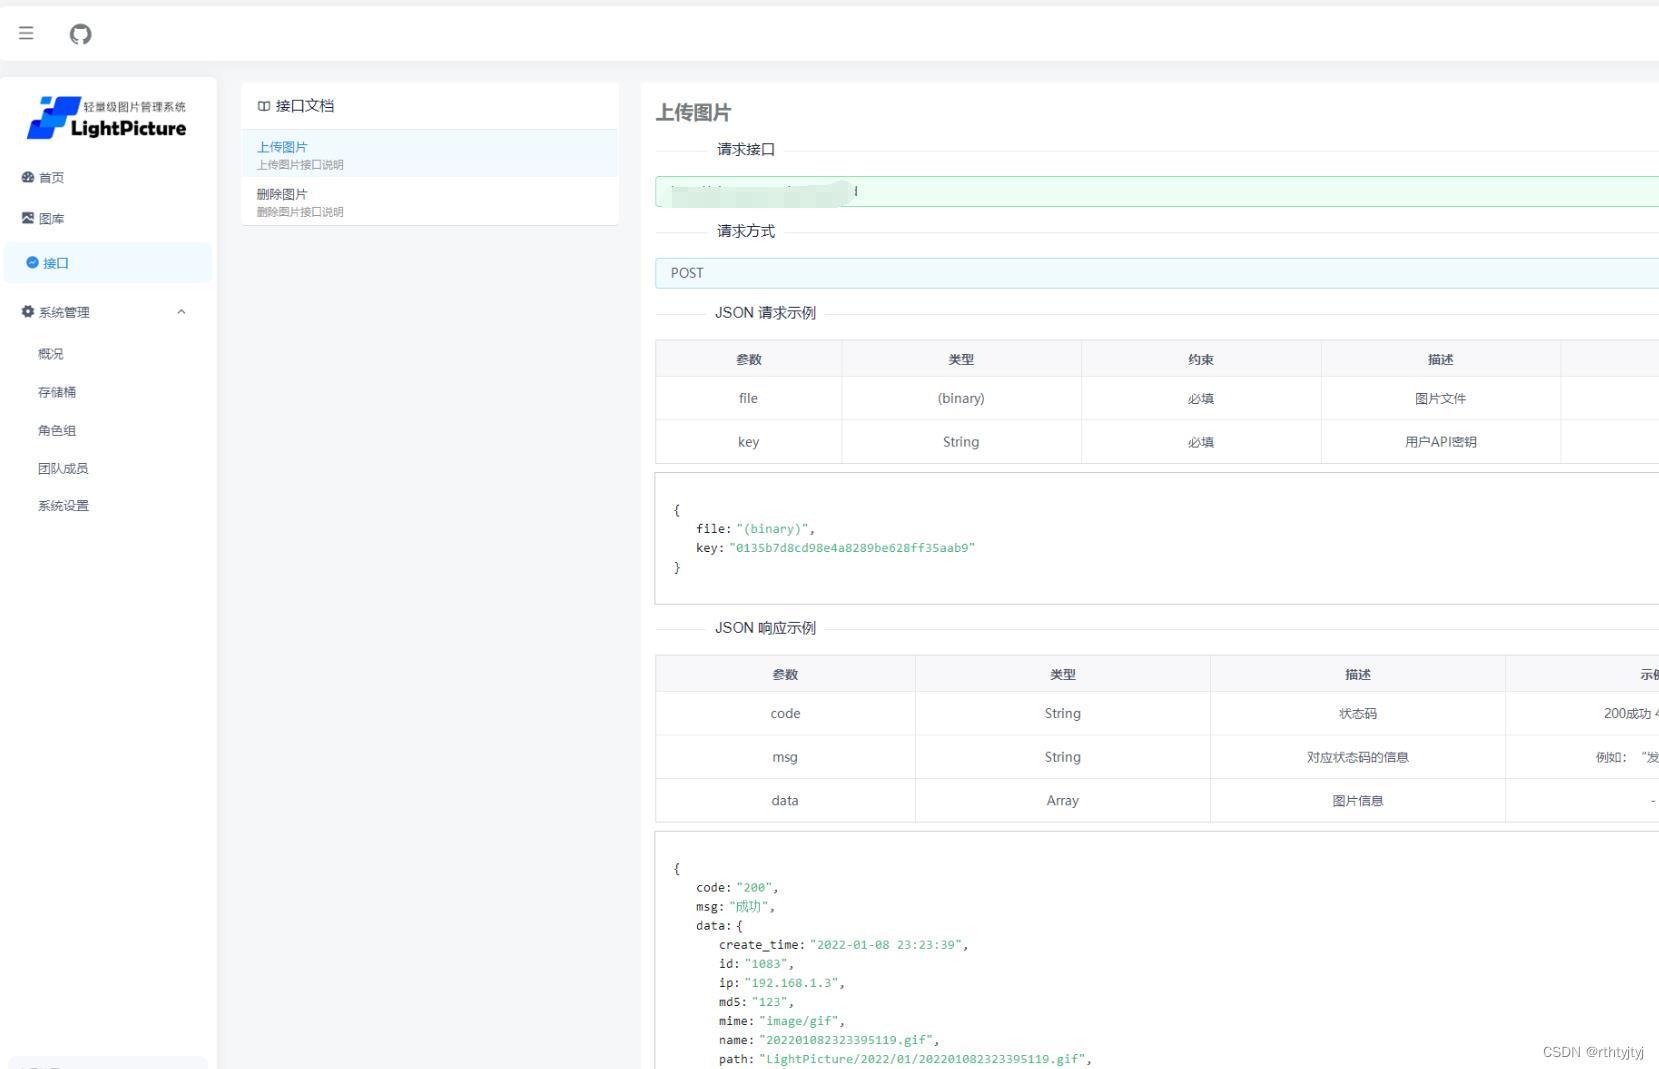Screen dimensions: 1659x1069
Task: Click the 首页 dashboard icon
Action: (x=28, y=177)
